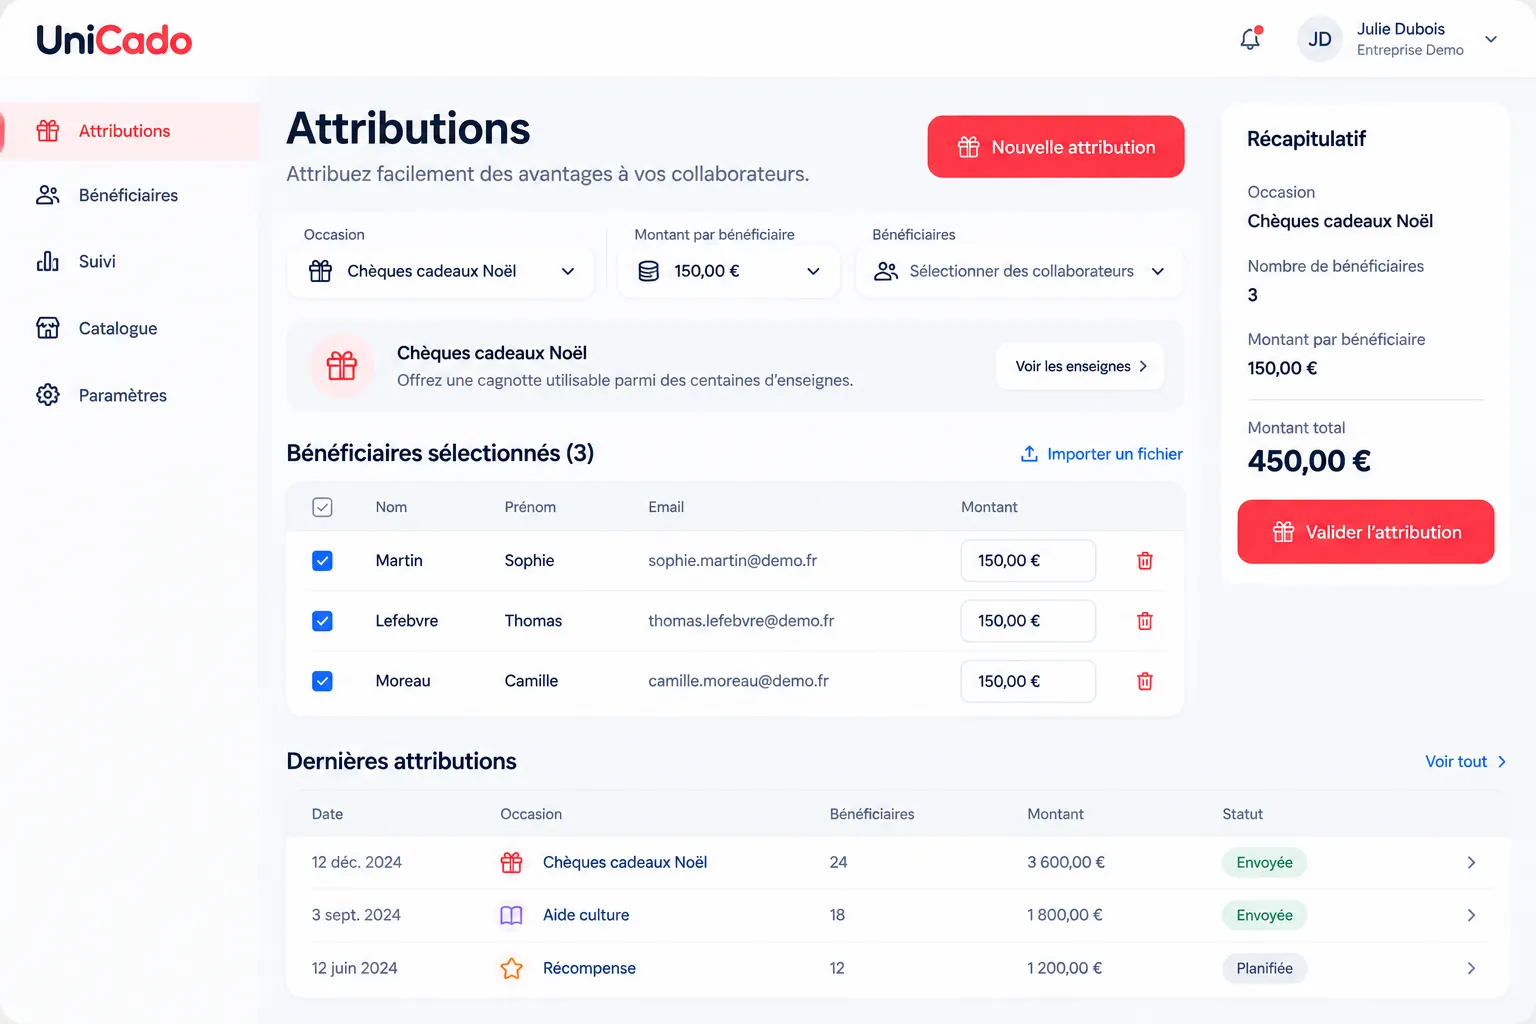Open Sélectionner des collaborateurs dropdown
Viewport: 1536px width, 1024px height.
coord(1020,271)
